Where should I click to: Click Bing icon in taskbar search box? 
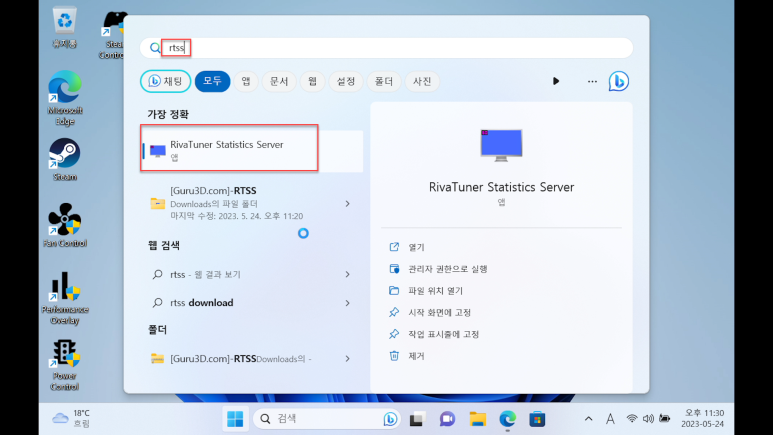[390, 419]
